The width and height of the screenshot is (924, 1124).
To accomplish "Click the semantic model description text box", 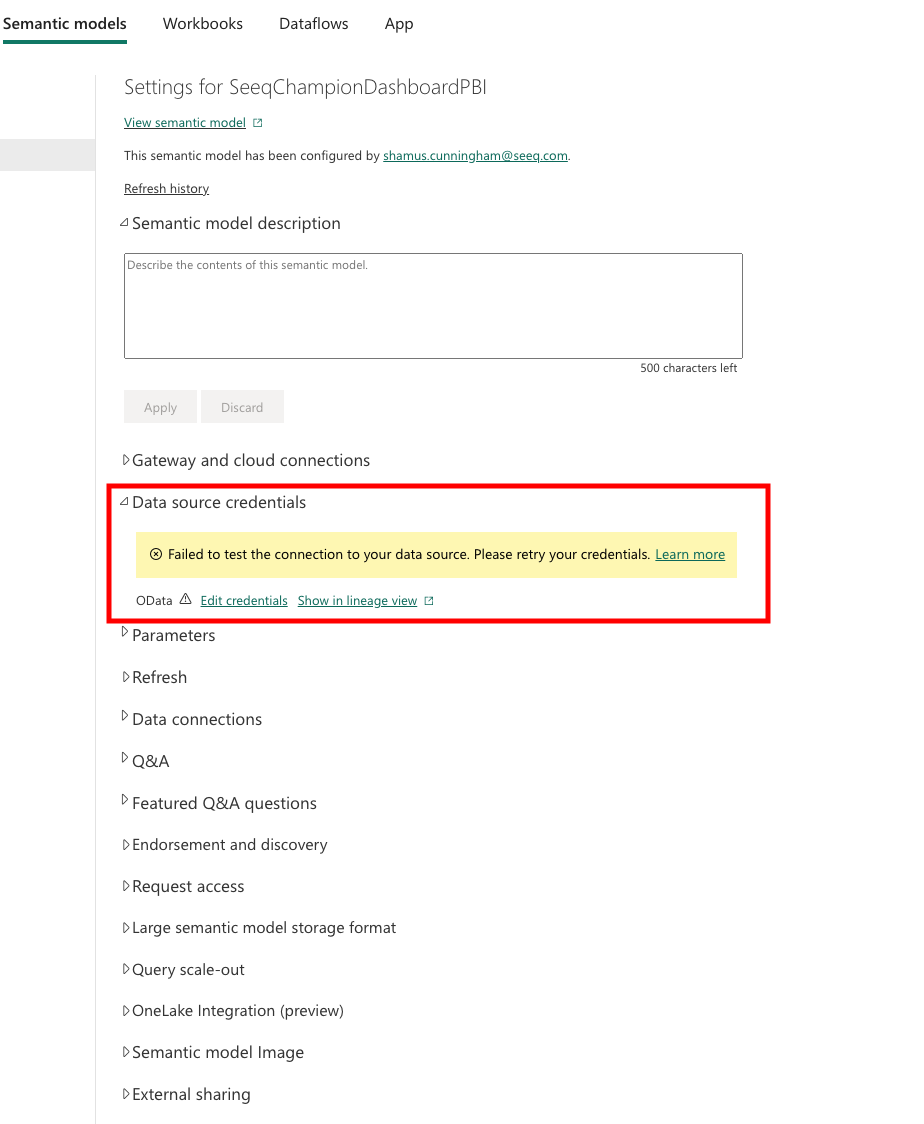I will click(x=433, y=306).
